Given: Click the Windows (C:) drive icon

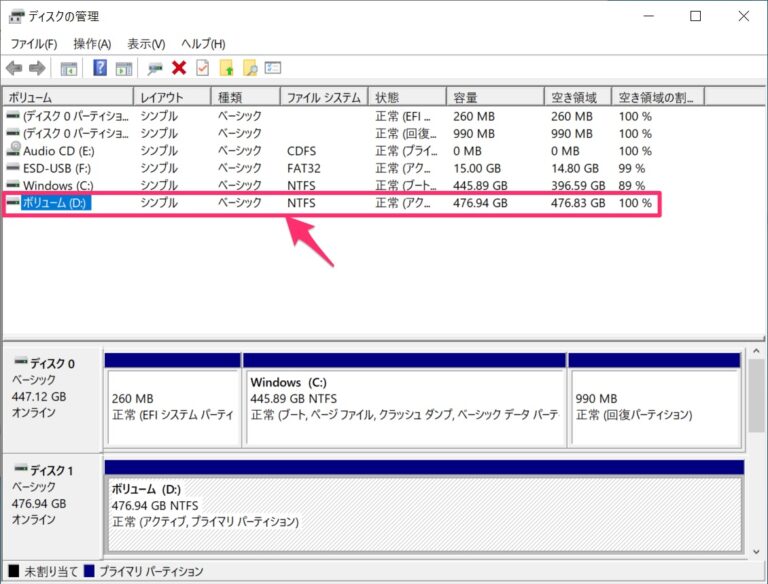Looking at the screenshot, I should pyautogui.click(x=13, y=185).
